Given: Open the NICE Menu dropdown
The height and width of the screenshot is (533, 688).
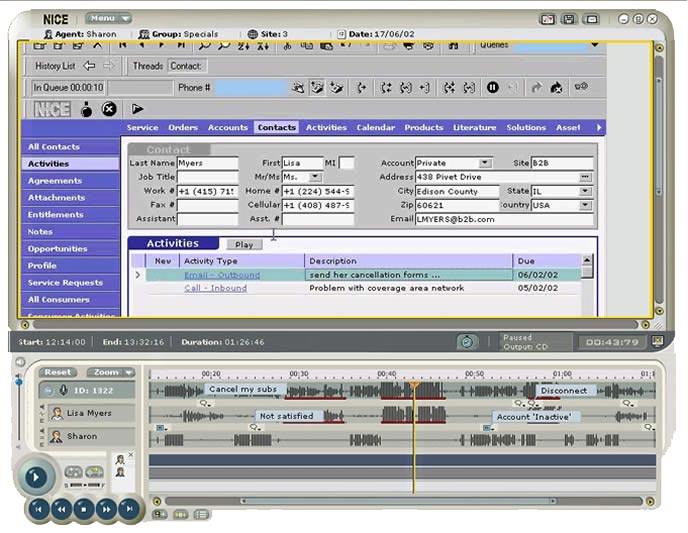Looking at the screenshot, I should tap(108, 18).
